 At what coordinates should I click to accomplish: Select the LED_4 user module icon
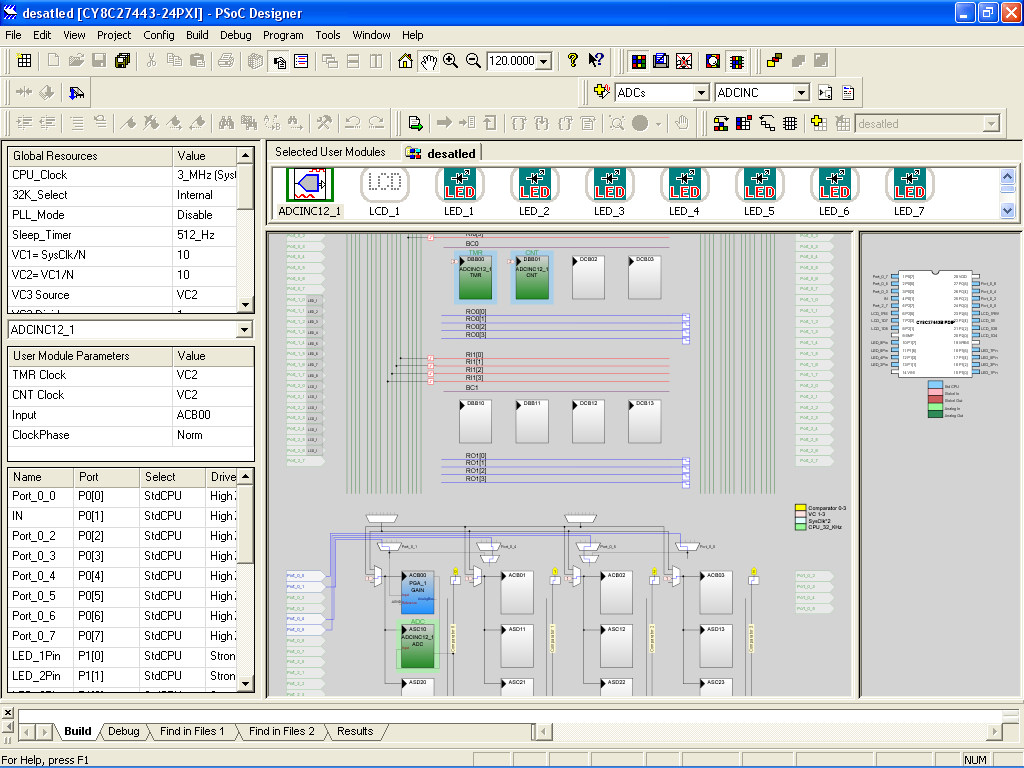[684, 193]
